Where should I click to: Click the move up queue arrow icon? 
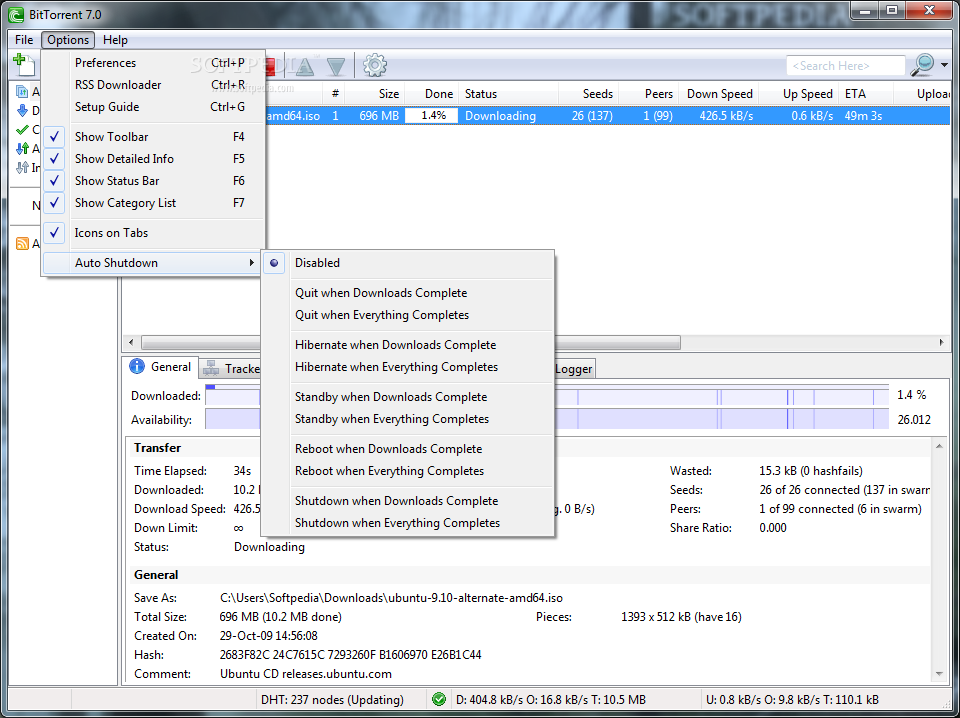tap(305, 66)
